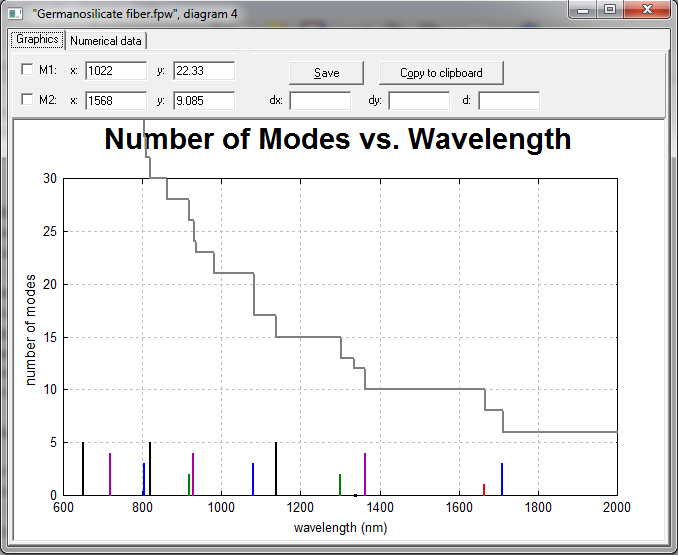Switch to the Graphics tab
678x555 pixels.
click(38, 39)
